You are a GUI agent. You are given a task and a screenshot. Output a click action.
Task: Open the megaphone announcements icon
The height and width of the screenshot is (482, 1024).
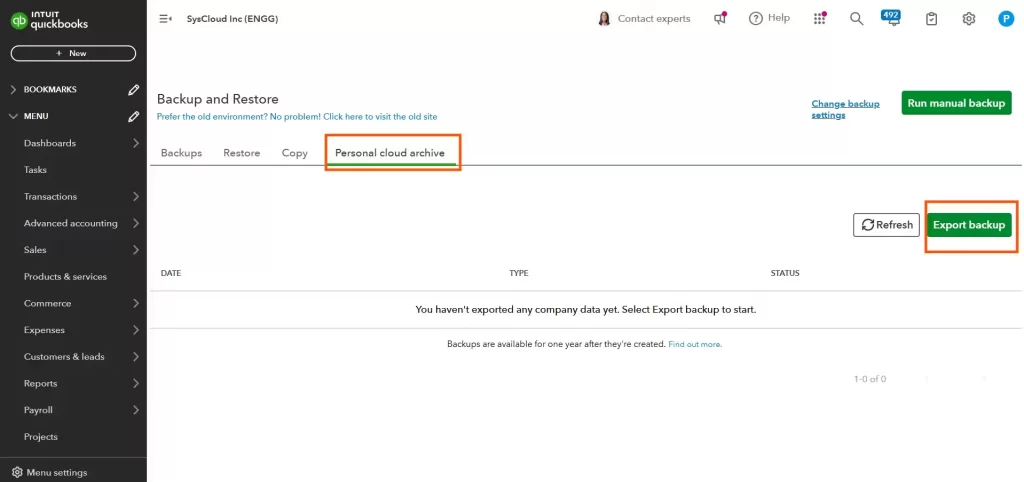[x=720, y=19]
